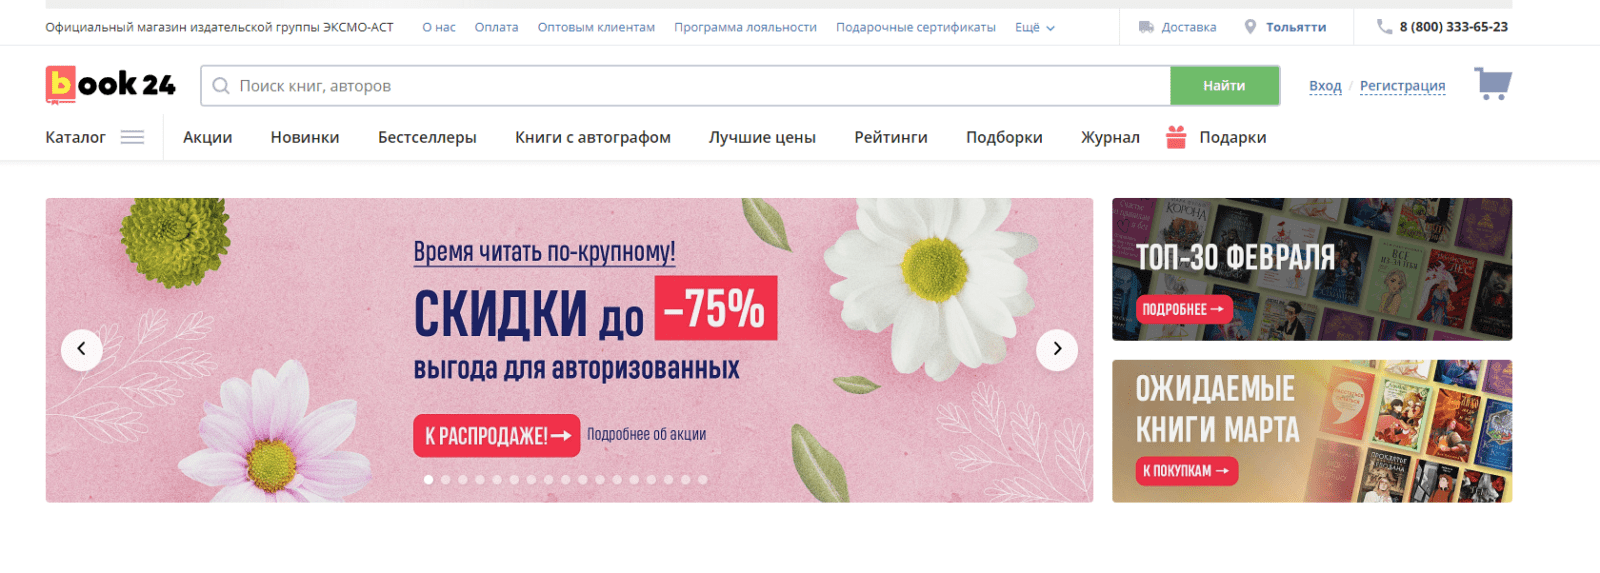Select the last carousel pagination dot

tap(703, 480)
